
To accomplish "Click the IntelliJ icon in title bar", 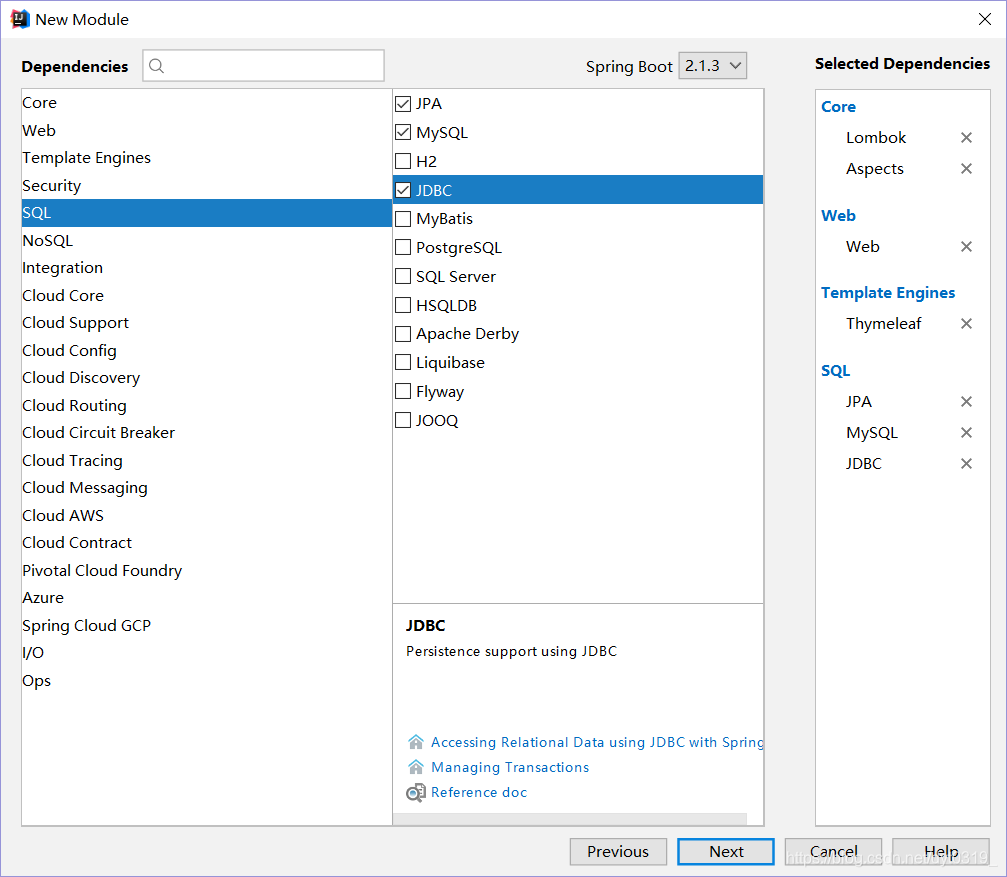I will [20, 19].
